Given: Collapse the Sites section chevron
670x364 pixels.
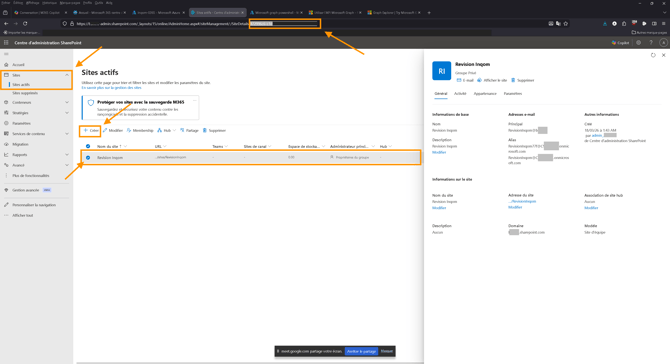Looking at the screenshot, I should click(67, 75).
